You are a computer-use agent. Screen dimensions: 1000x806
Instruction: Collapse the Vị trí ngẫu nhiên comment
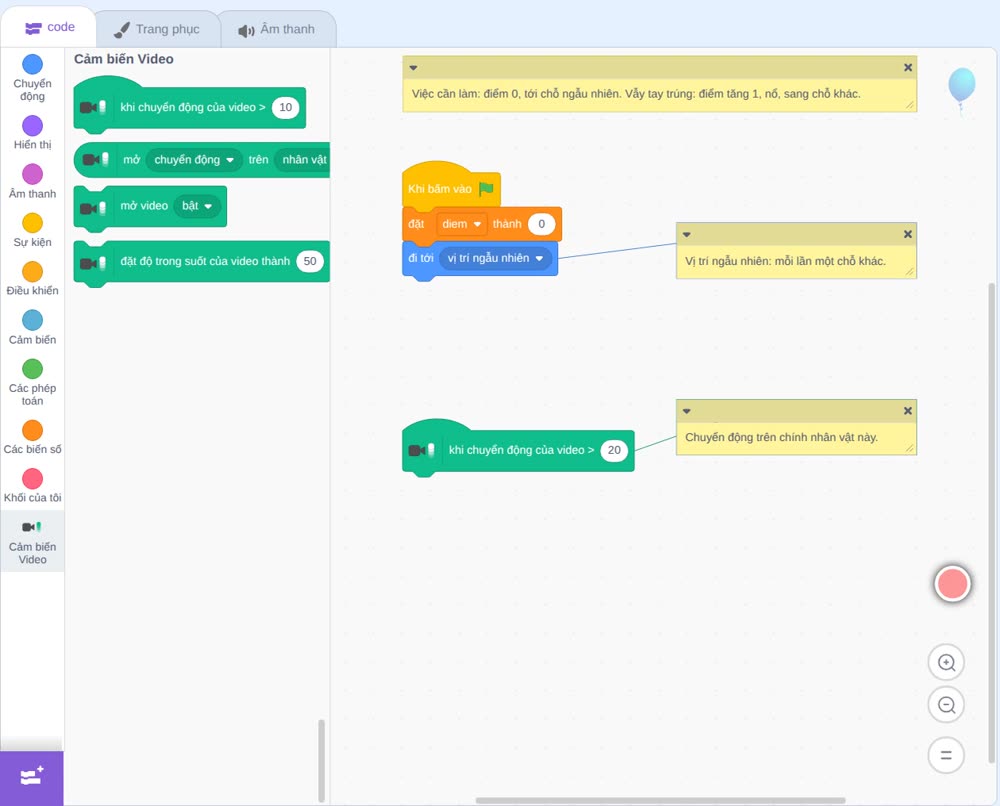tap(686, 235)
